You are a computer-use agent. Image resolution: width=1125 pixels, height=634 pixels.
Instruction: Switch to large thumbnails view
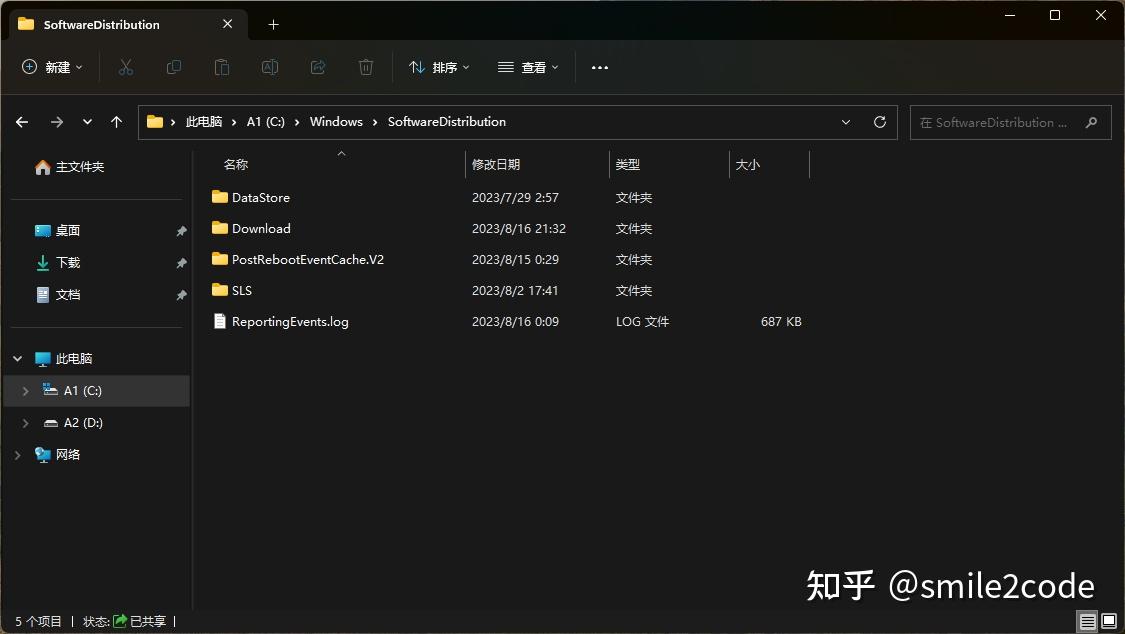(1108, 621)
